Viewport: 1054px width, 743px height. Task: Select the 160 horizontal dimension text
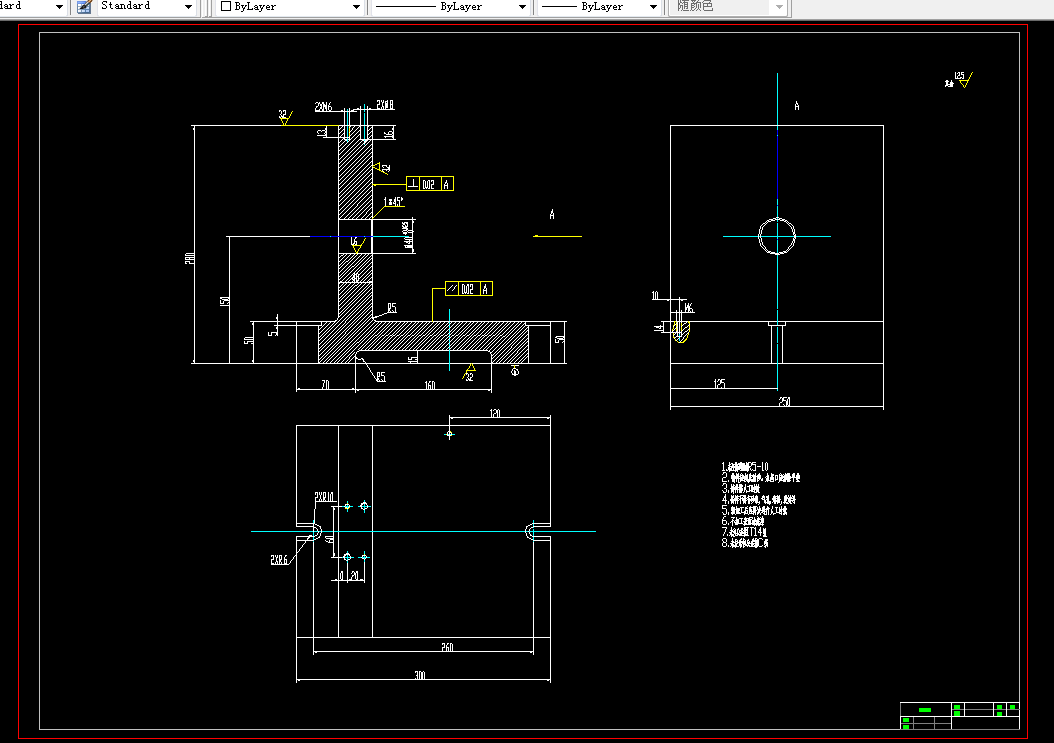click(x=430, y=385)
